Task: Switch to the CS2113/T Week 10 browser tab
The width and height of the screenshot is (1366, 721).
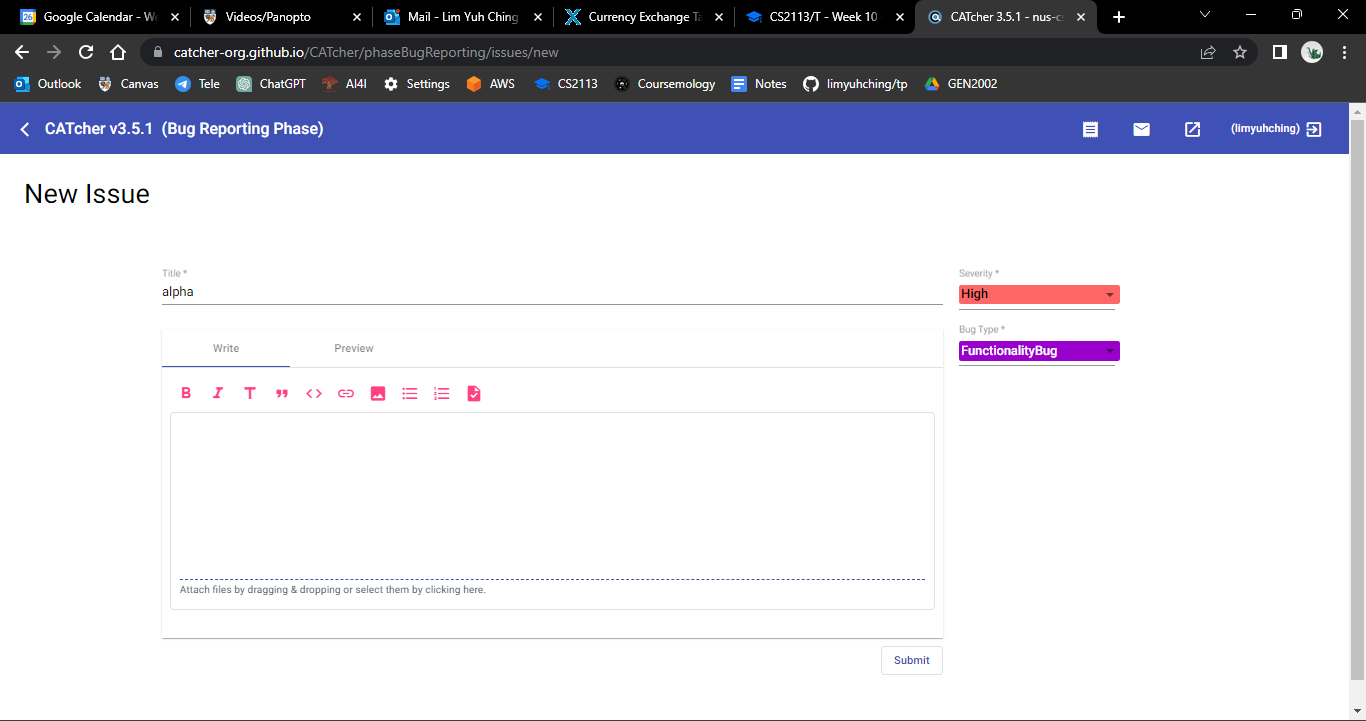Action: pos(825,17)
